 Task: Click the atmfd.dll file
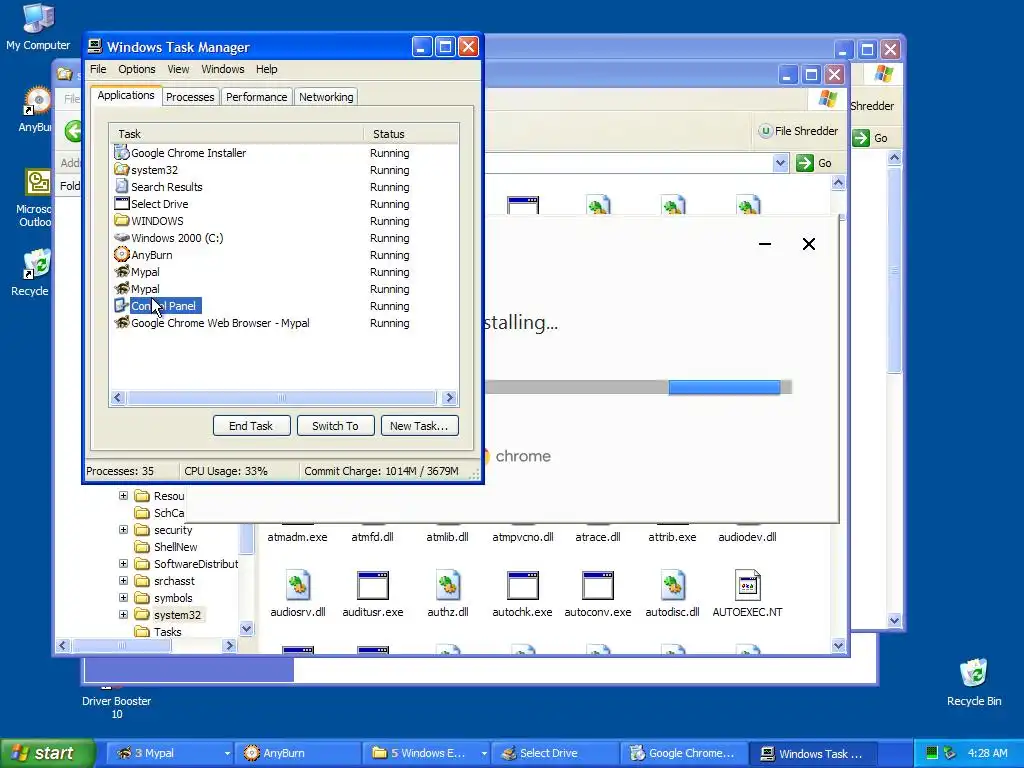pyautogui.click(x=372, y=537)
